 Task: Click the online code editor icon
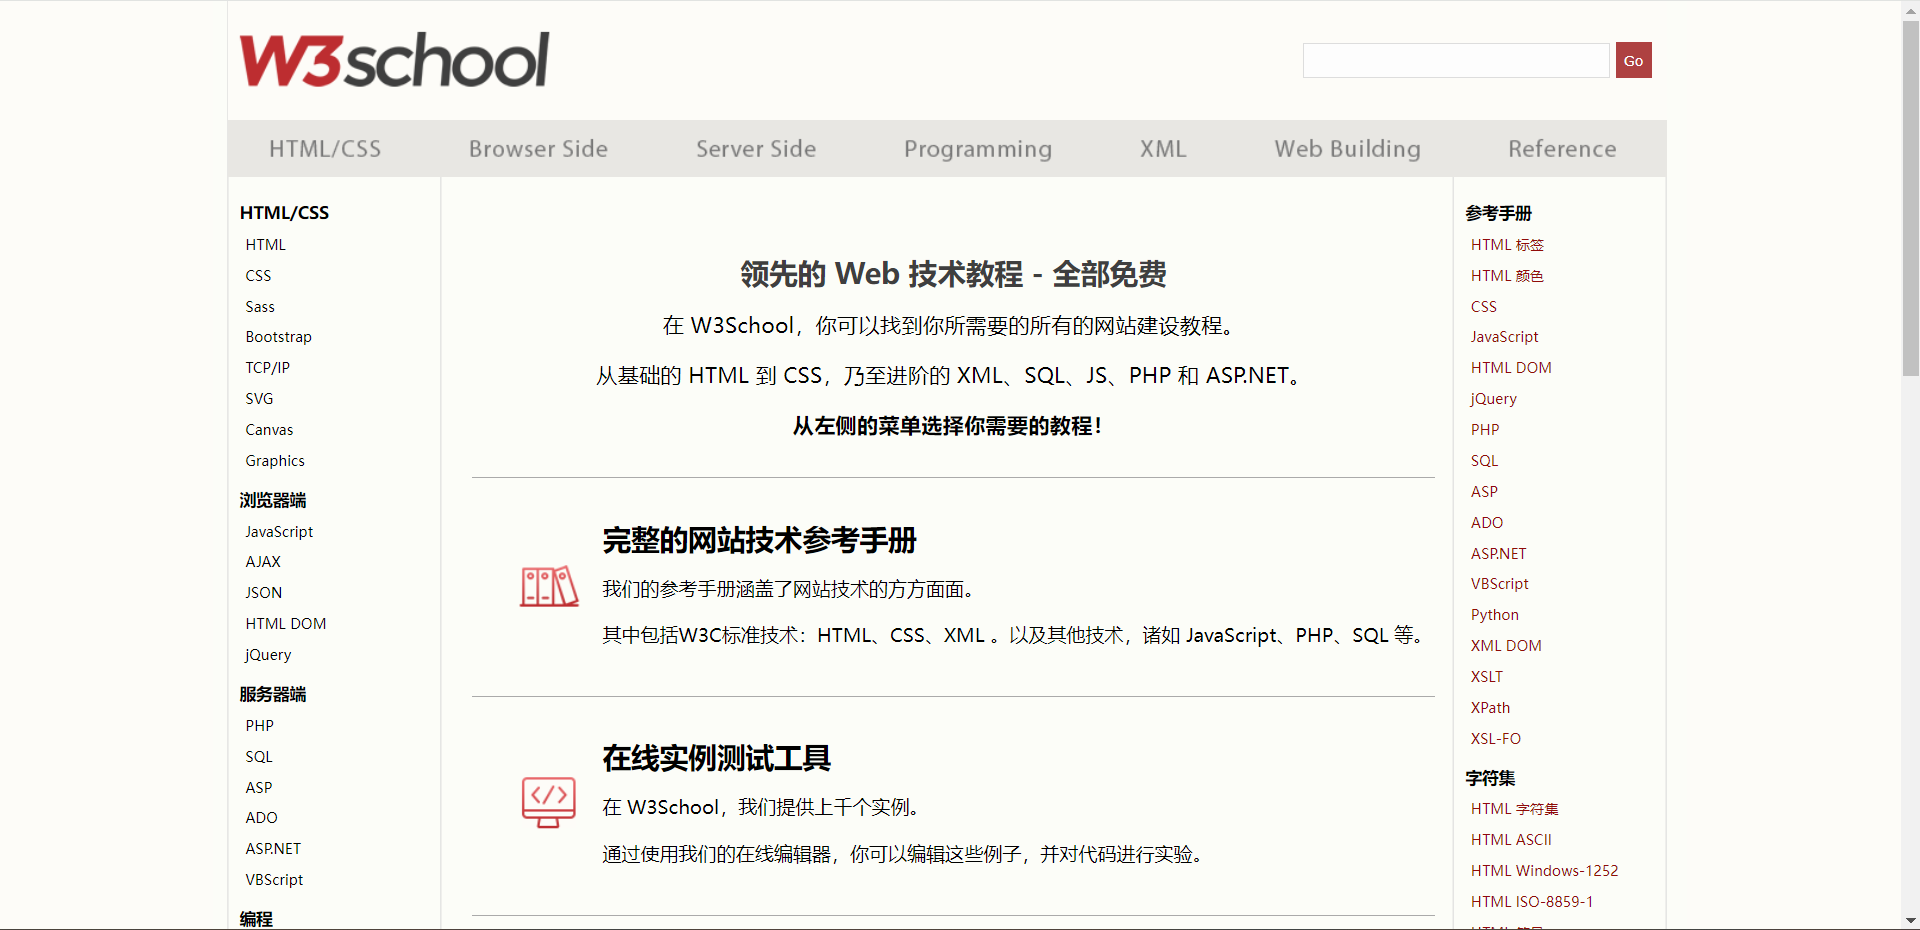coord(549,802)
